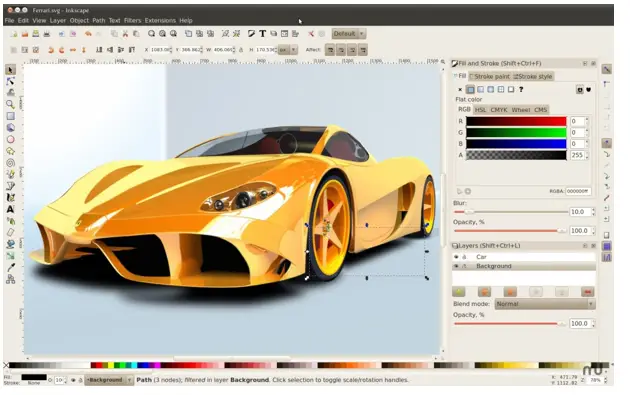
Task: Switch to the CMYK color tab
Action: tap(499, 110)
